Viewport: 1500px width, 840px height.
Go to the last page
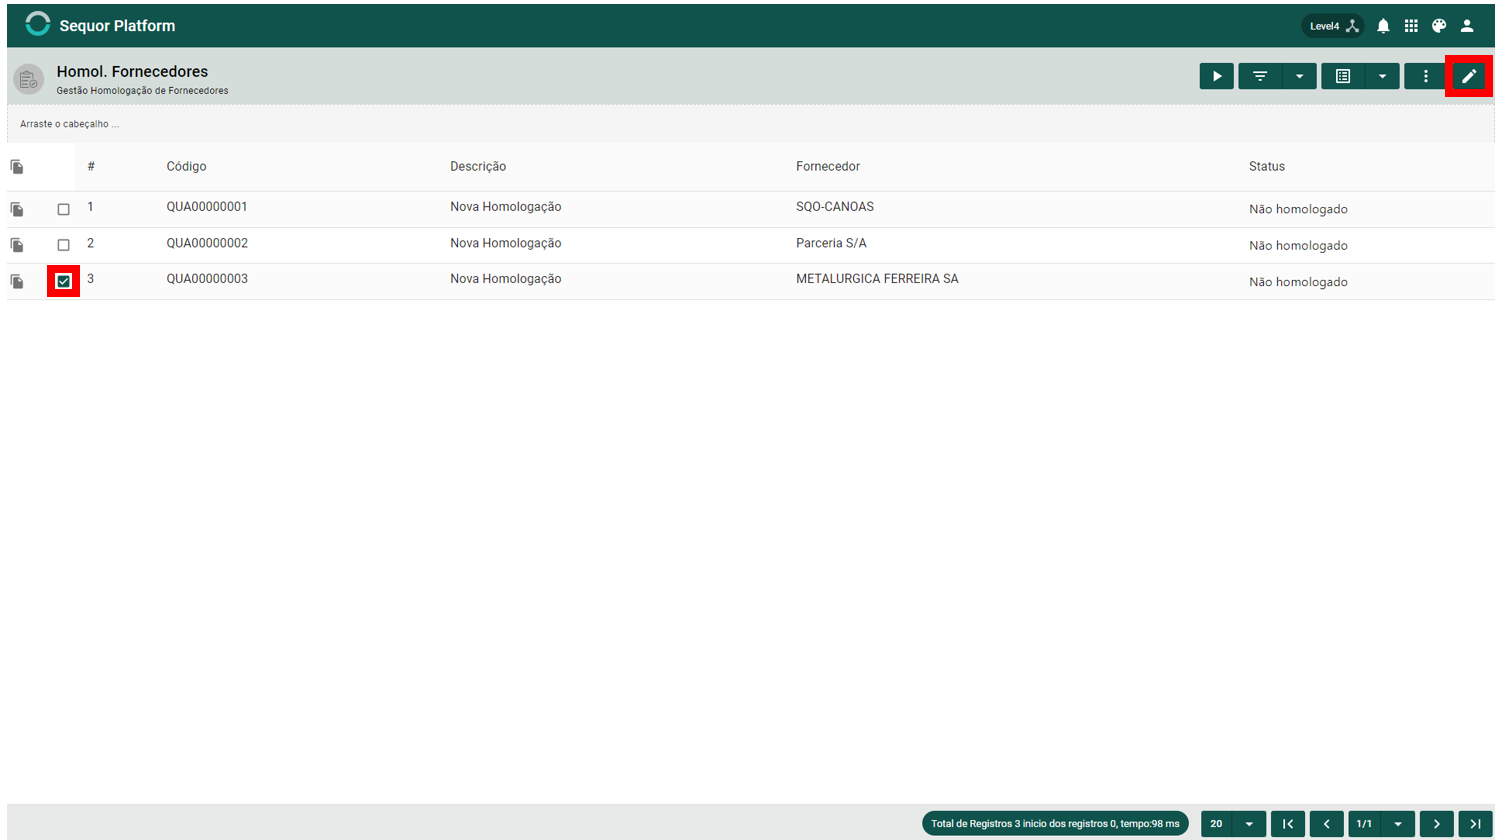coord(1476,824)
